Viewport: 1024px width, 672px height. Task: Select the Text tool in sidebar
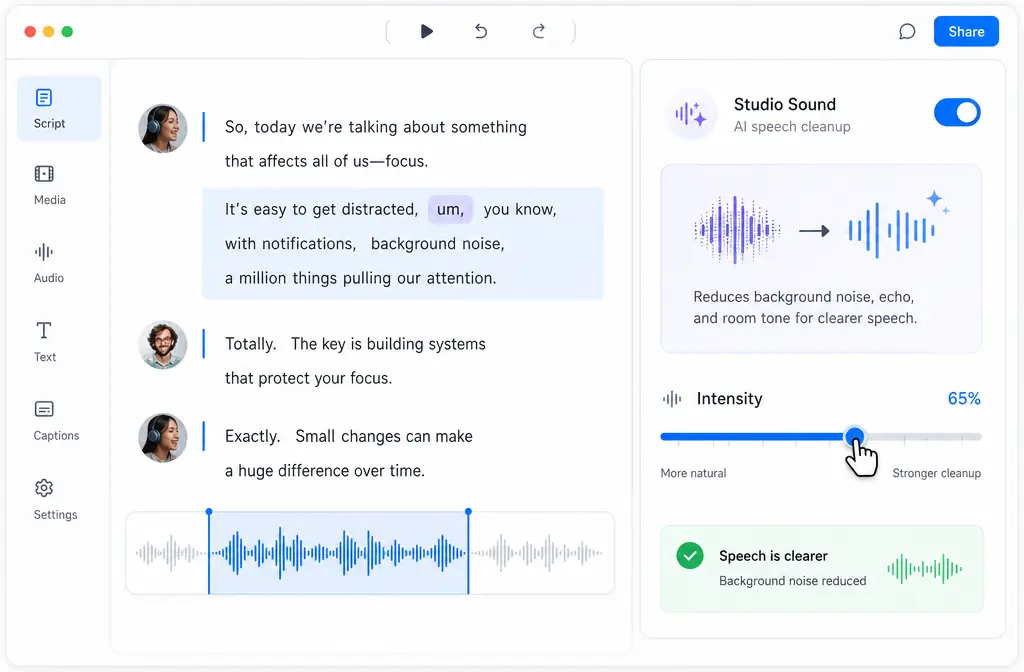pos(44,342)
